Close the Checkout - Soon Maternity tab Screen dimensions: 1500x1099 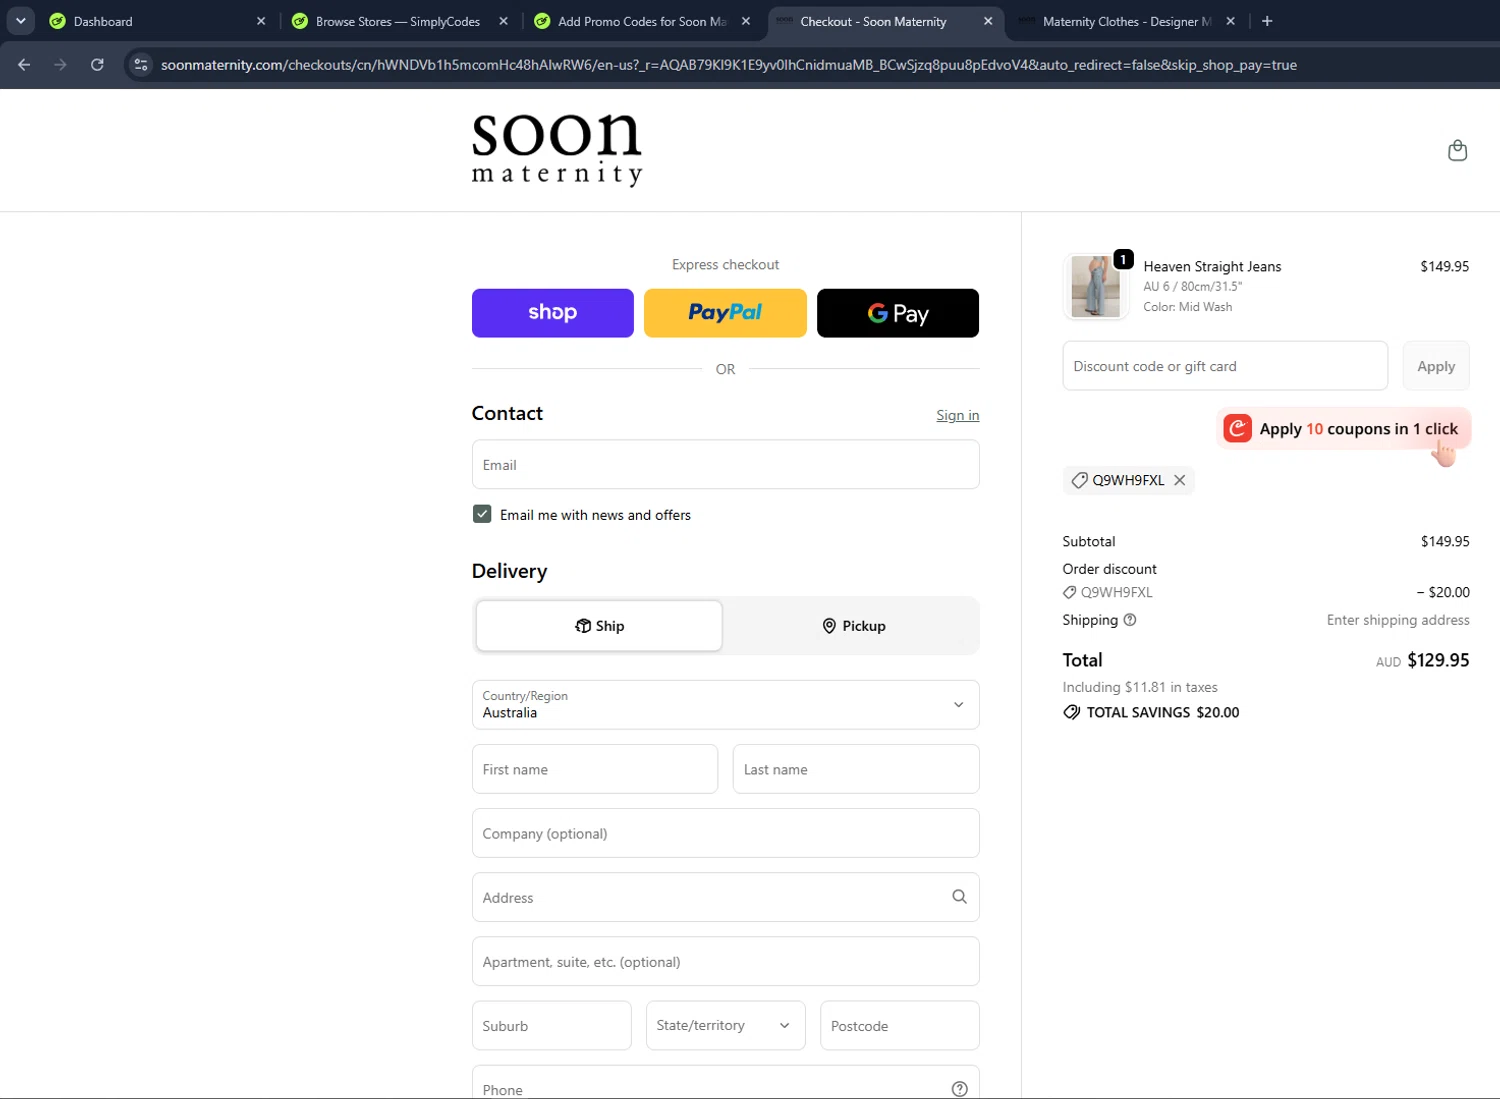[988, 21]
